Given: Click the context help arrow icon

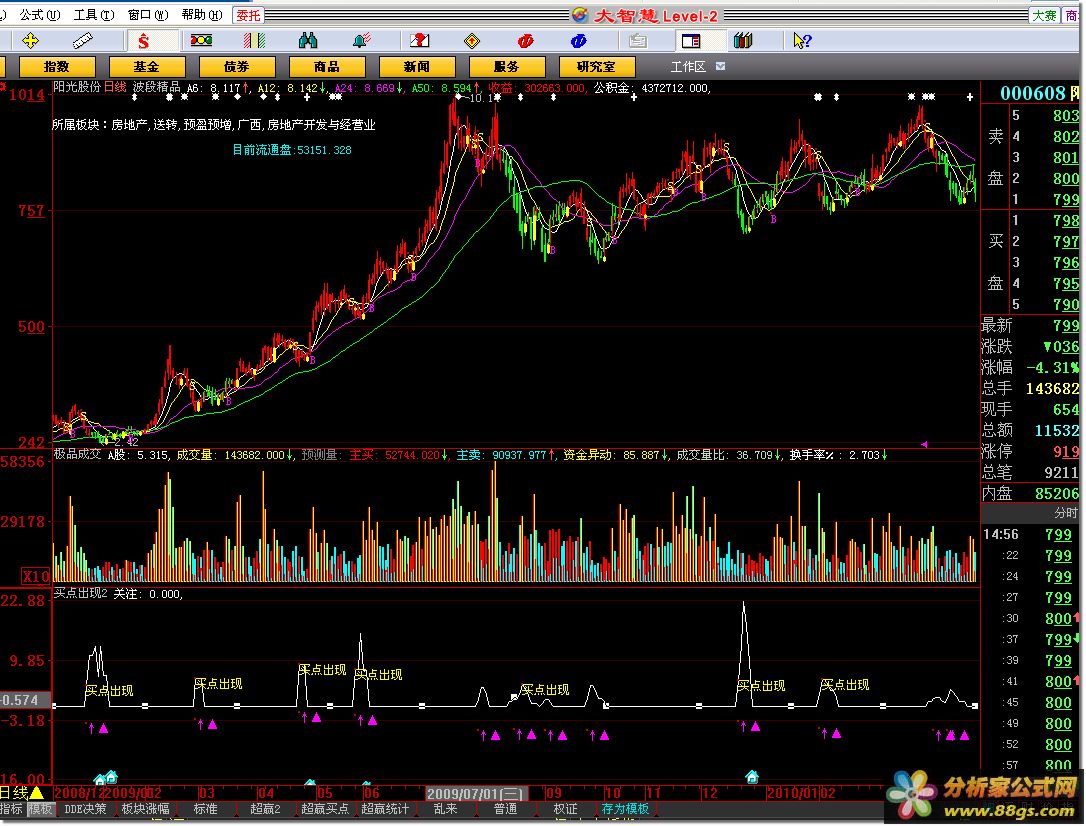Looking at the screenshot, I should click(x=801, y=41).
